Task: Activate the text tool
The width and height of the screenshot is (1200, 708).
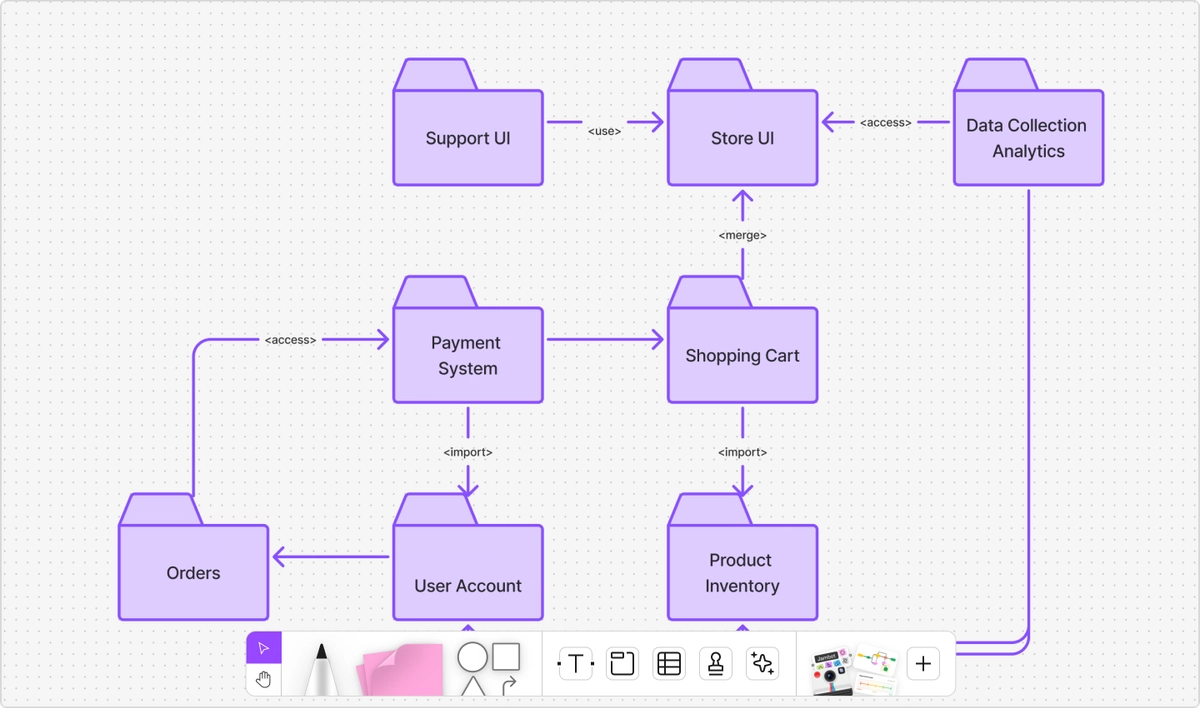Action: tap(575, 662)
